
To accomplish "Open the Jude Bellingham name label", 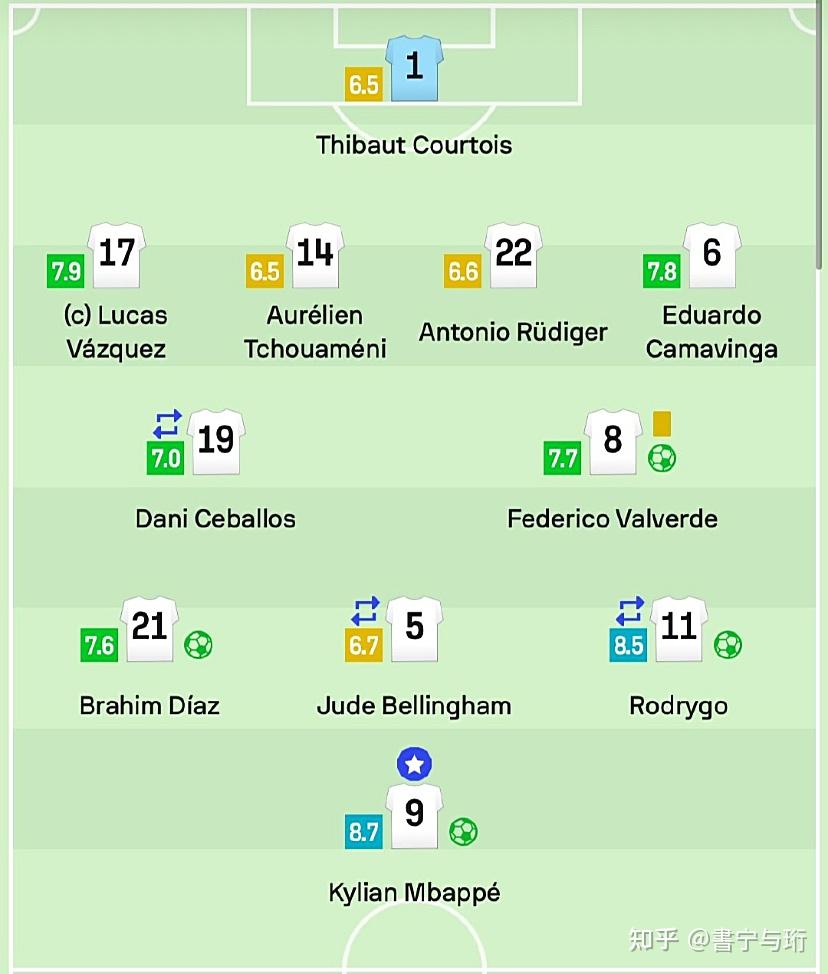I will [414, 706].
